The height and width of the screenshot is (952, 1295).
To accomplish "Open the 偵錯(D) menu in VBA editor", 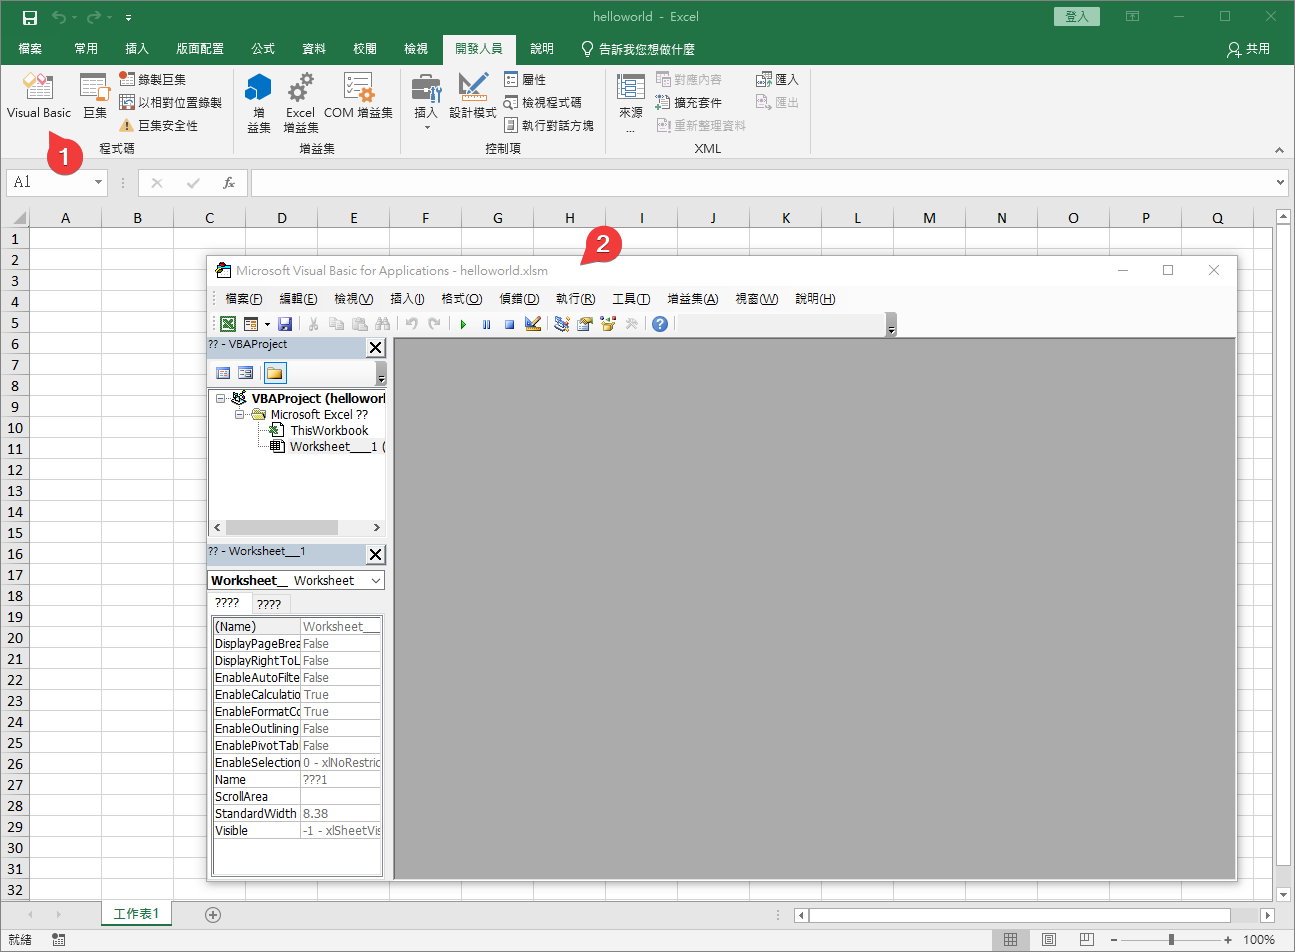I will [x=519, y=299].
